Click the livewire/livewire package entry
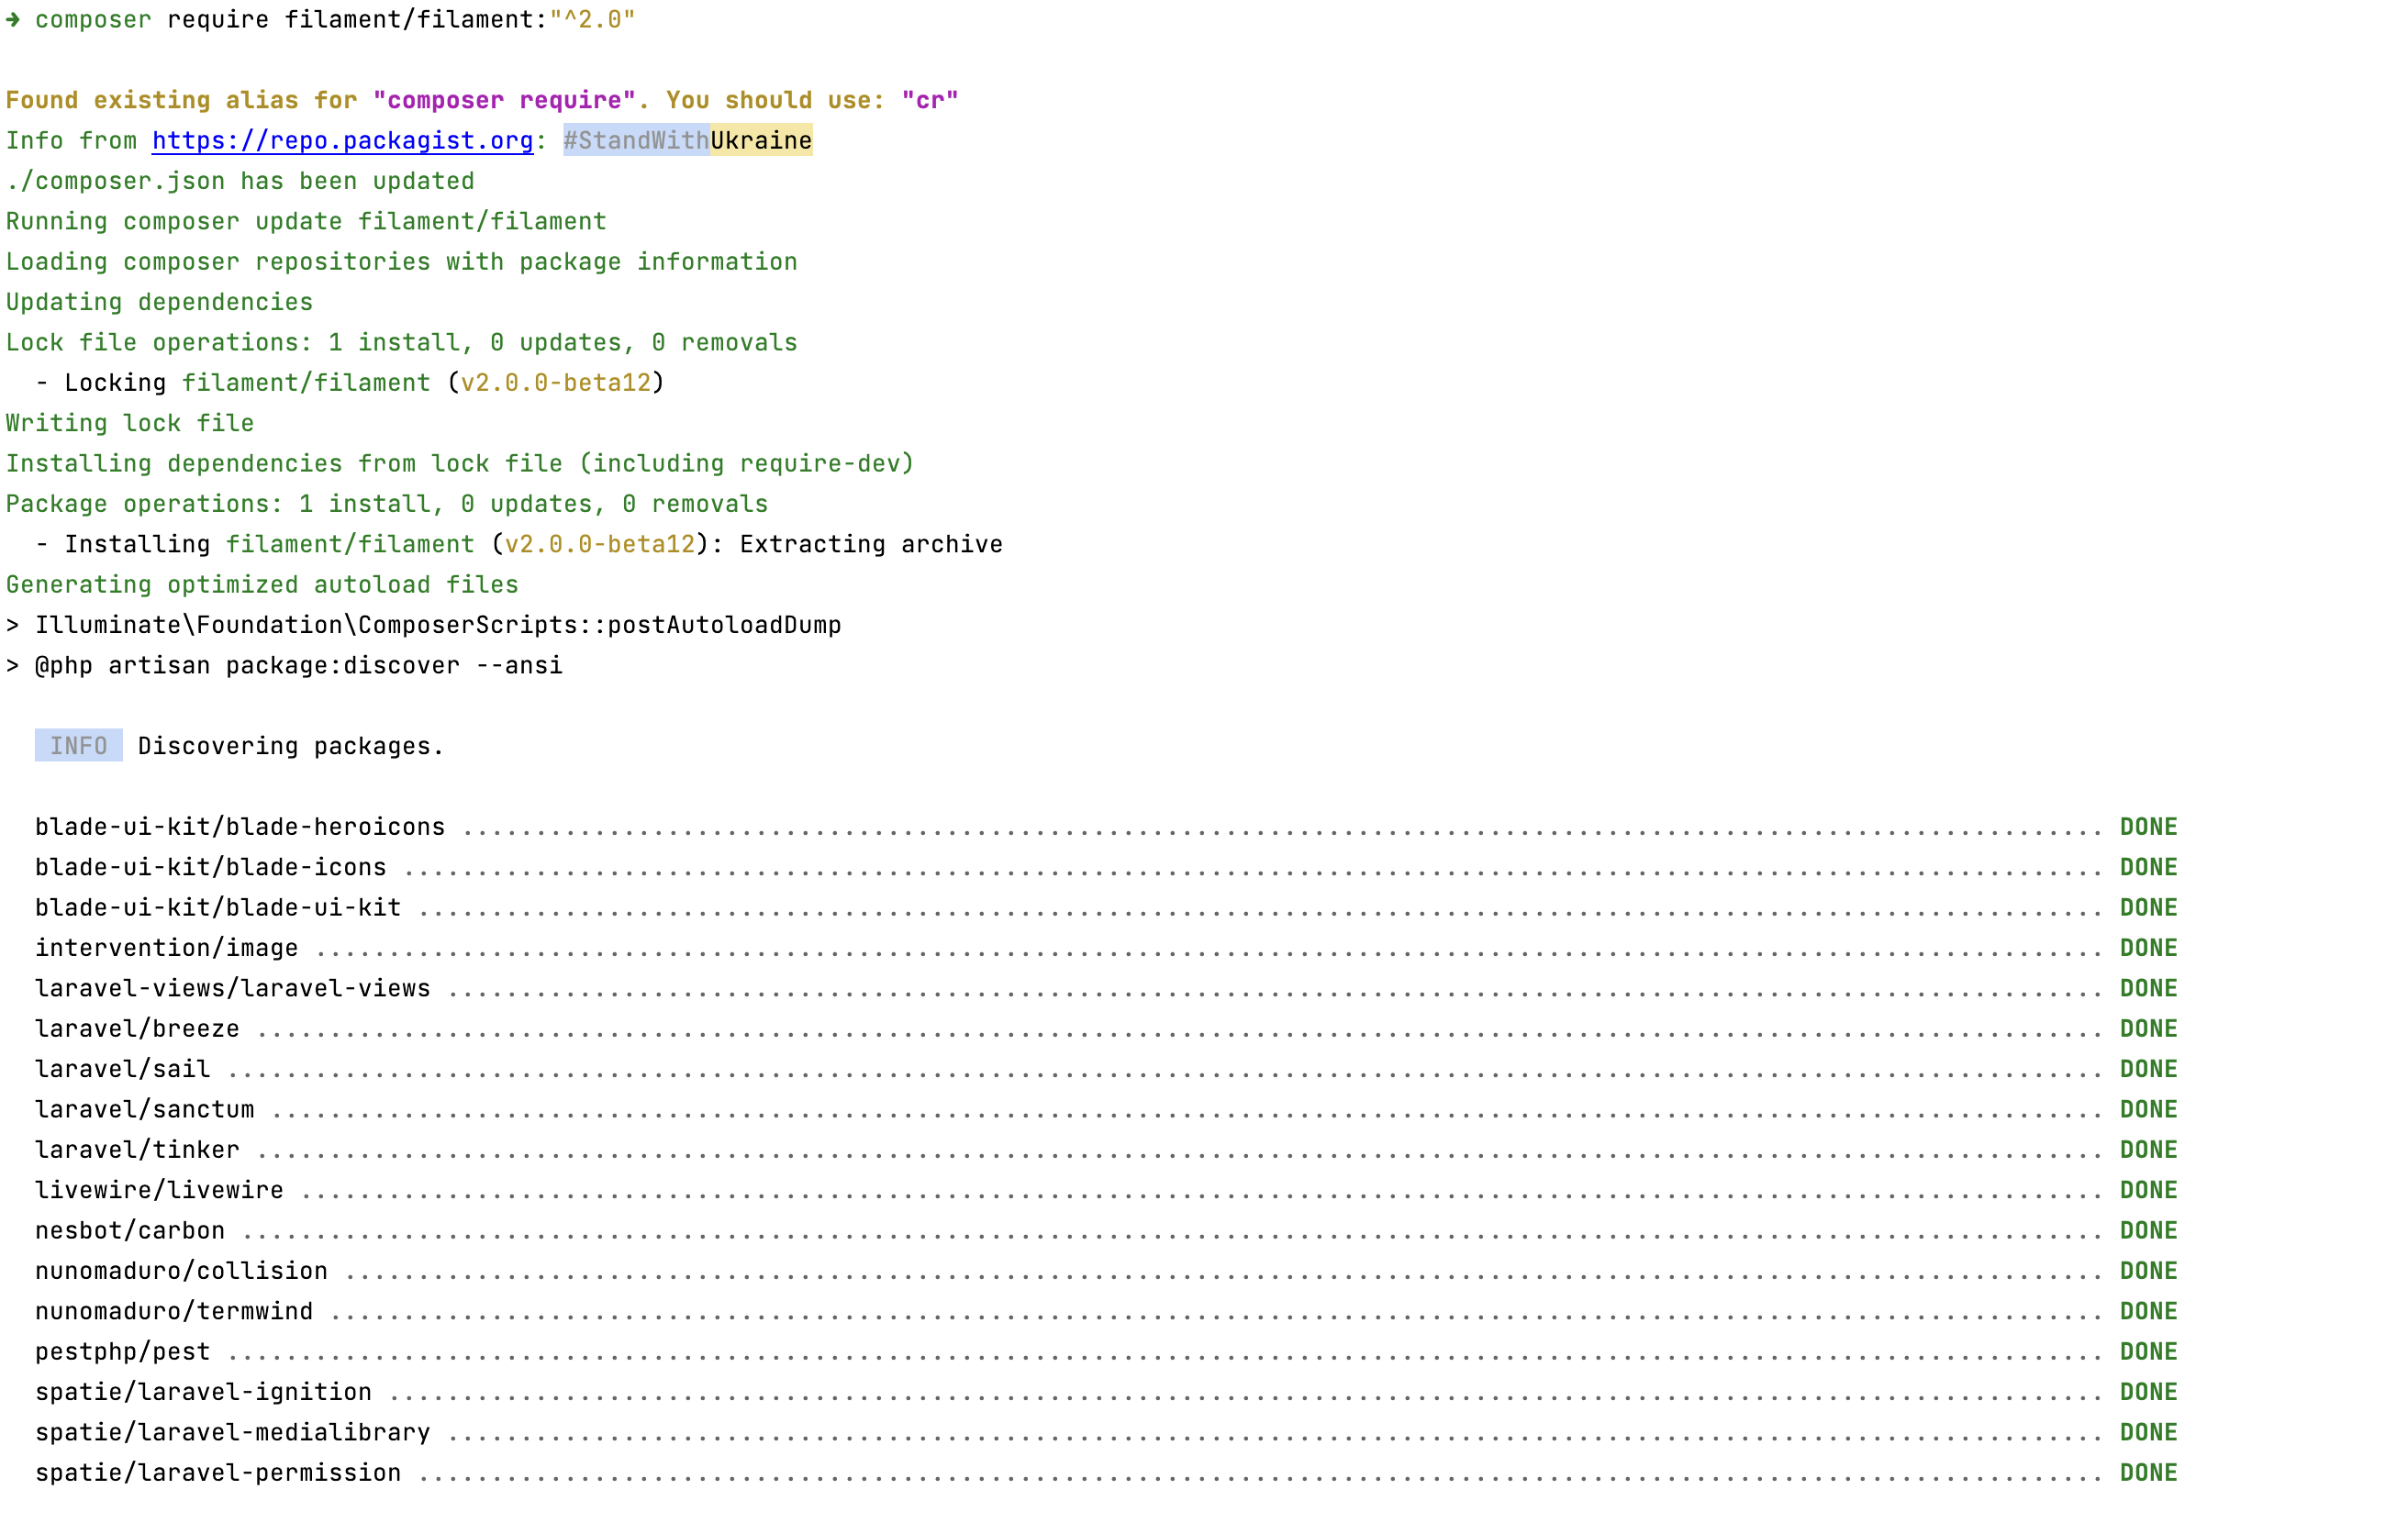This screenshot has width=2408, height=1534. tap(159, 1189)
